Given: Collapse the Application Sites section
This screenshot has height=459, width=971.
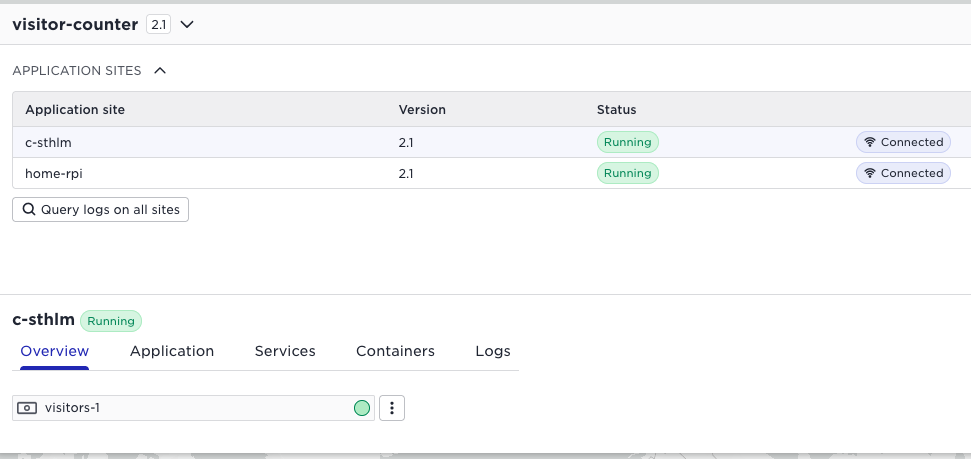Looking at the screenshot, I should click(x=160, y=71).
